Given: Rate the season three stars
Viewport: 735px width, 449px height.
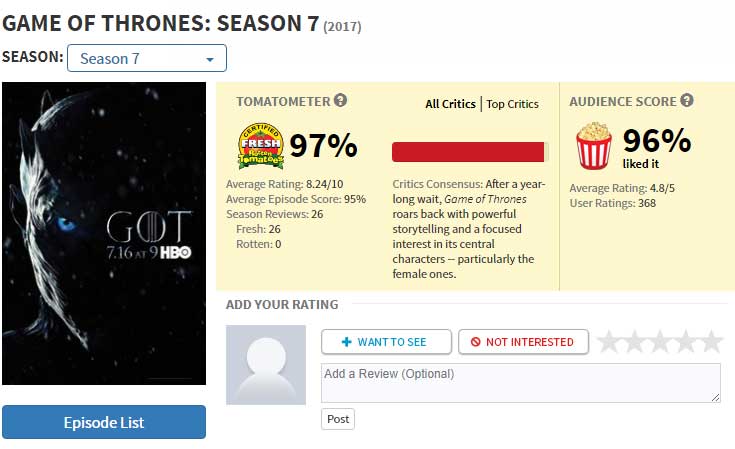Looking at the screenshot, I should point(660,341).
